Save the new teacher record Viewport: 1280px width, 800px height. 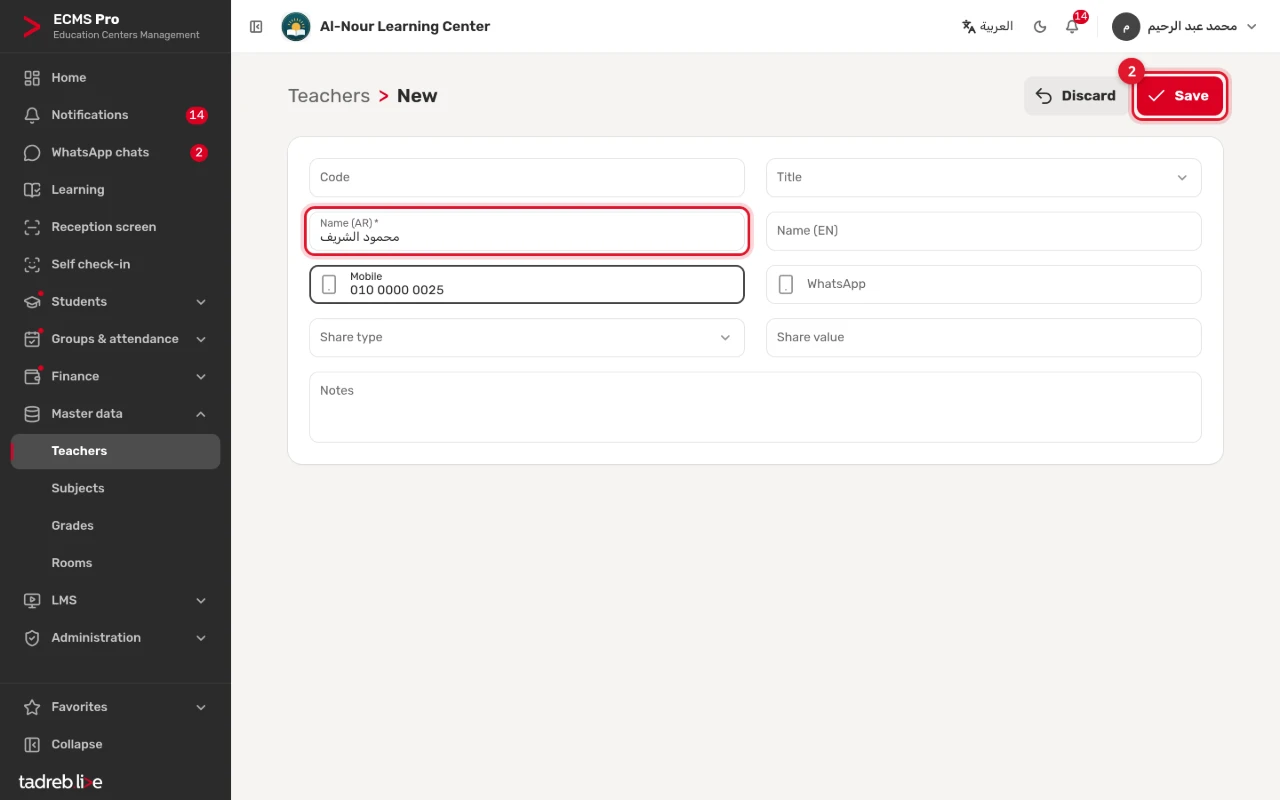[1180, 96]
